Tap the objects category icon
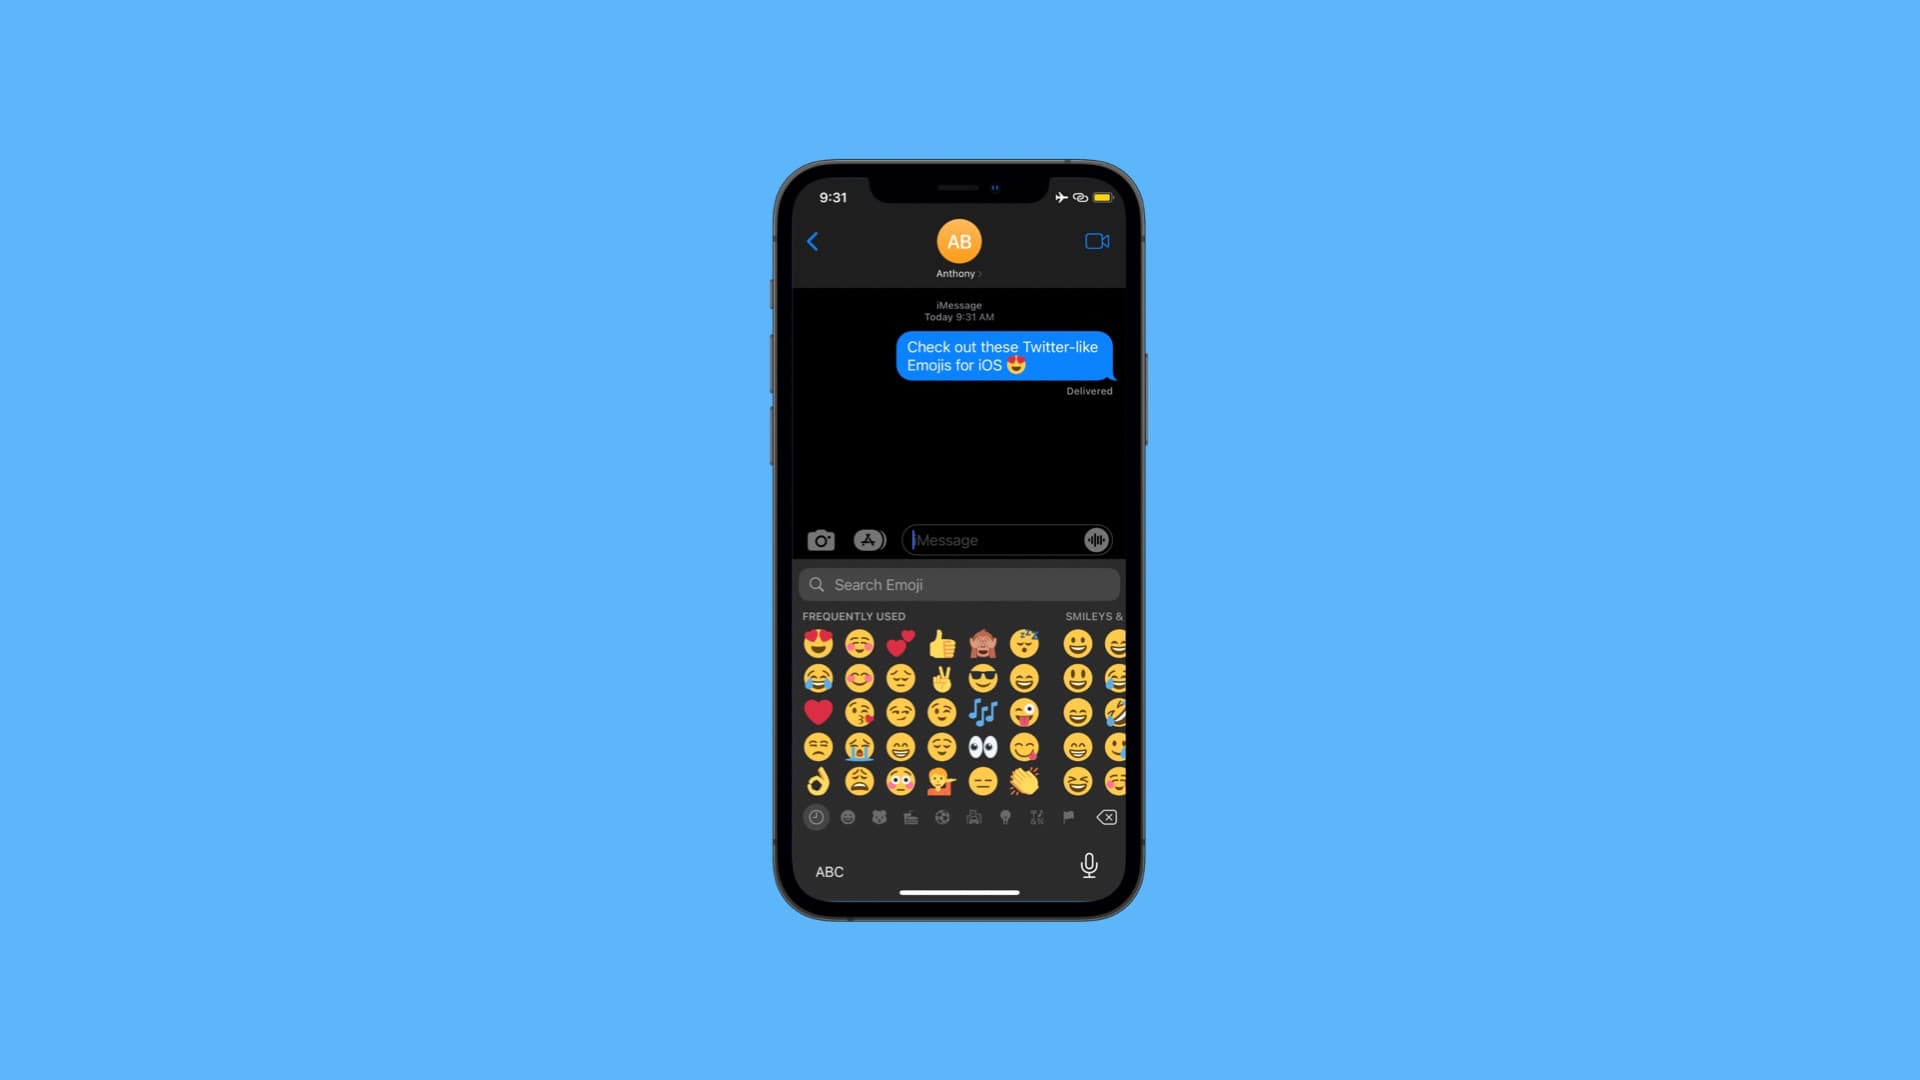This screenshot has width=1920, height=1080. [1006, 816]
